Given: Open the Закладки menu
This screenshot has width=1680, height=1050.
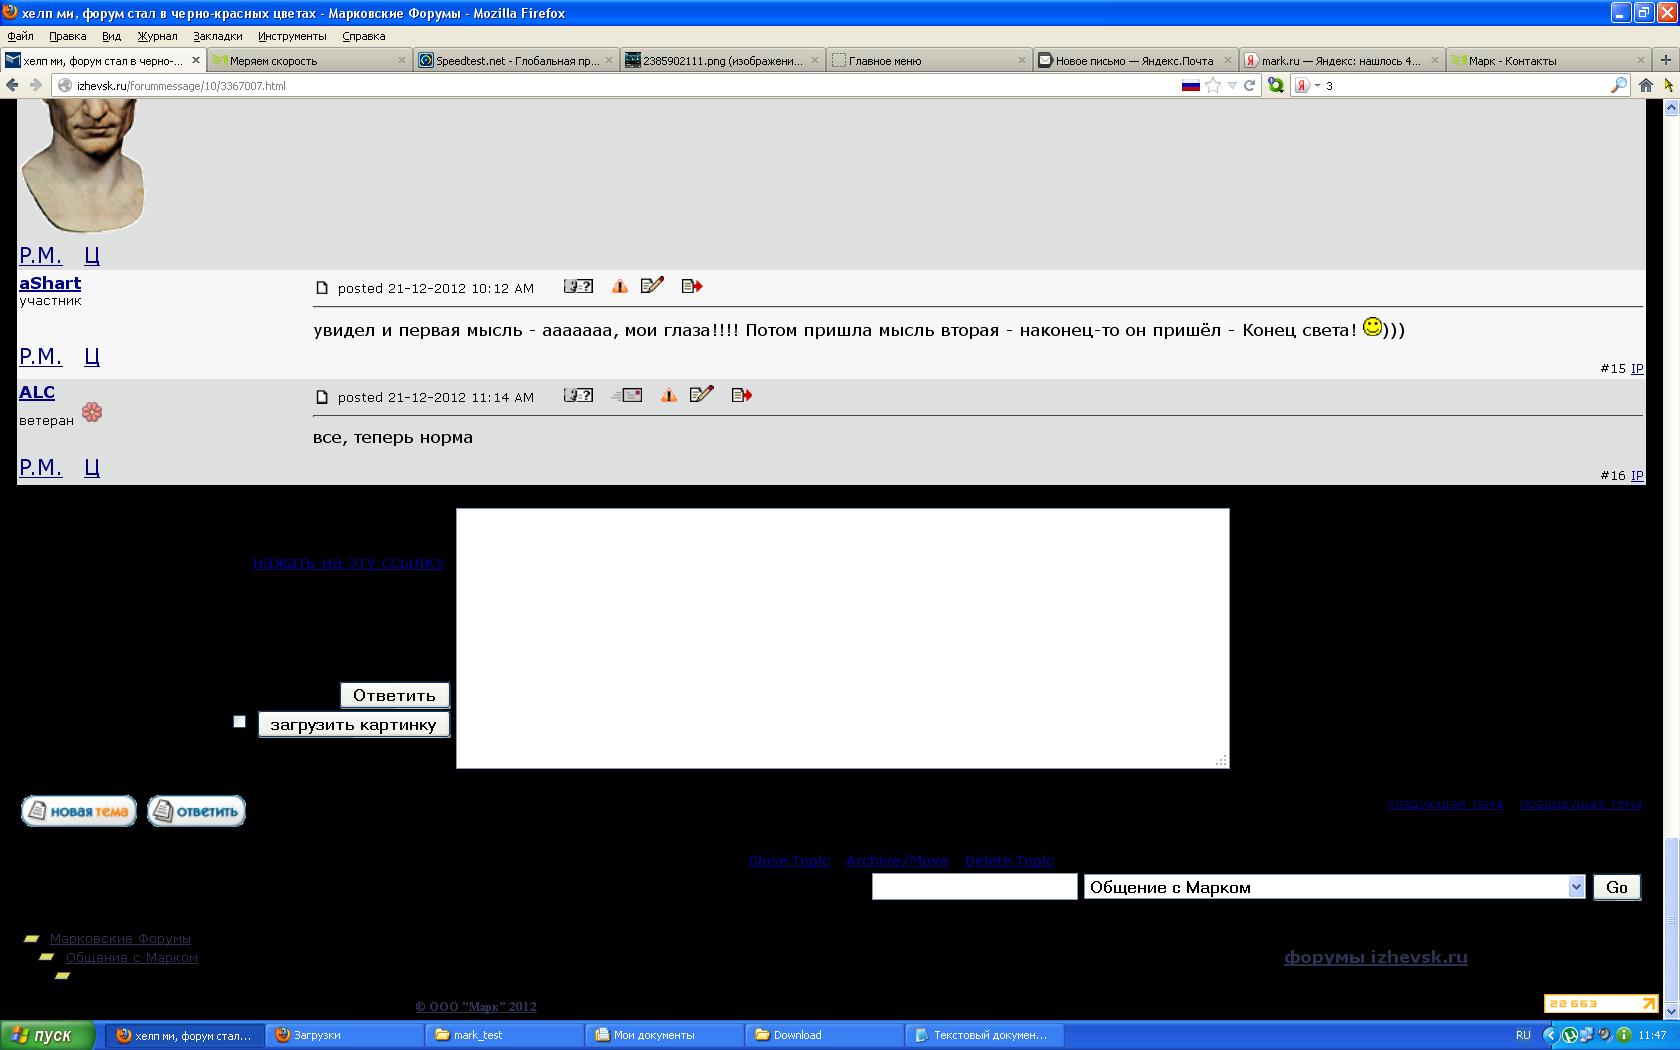Looking at the screenshot, I should click(217, 36).
